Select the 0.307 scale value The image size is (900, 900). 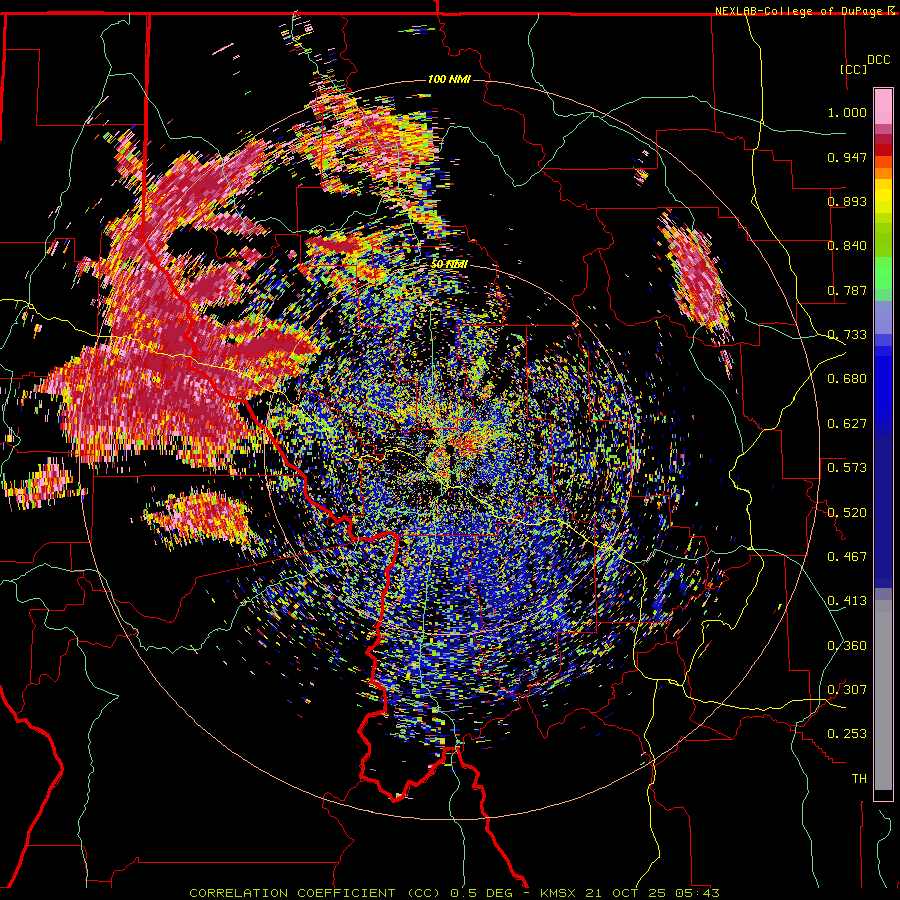[847, 690]
